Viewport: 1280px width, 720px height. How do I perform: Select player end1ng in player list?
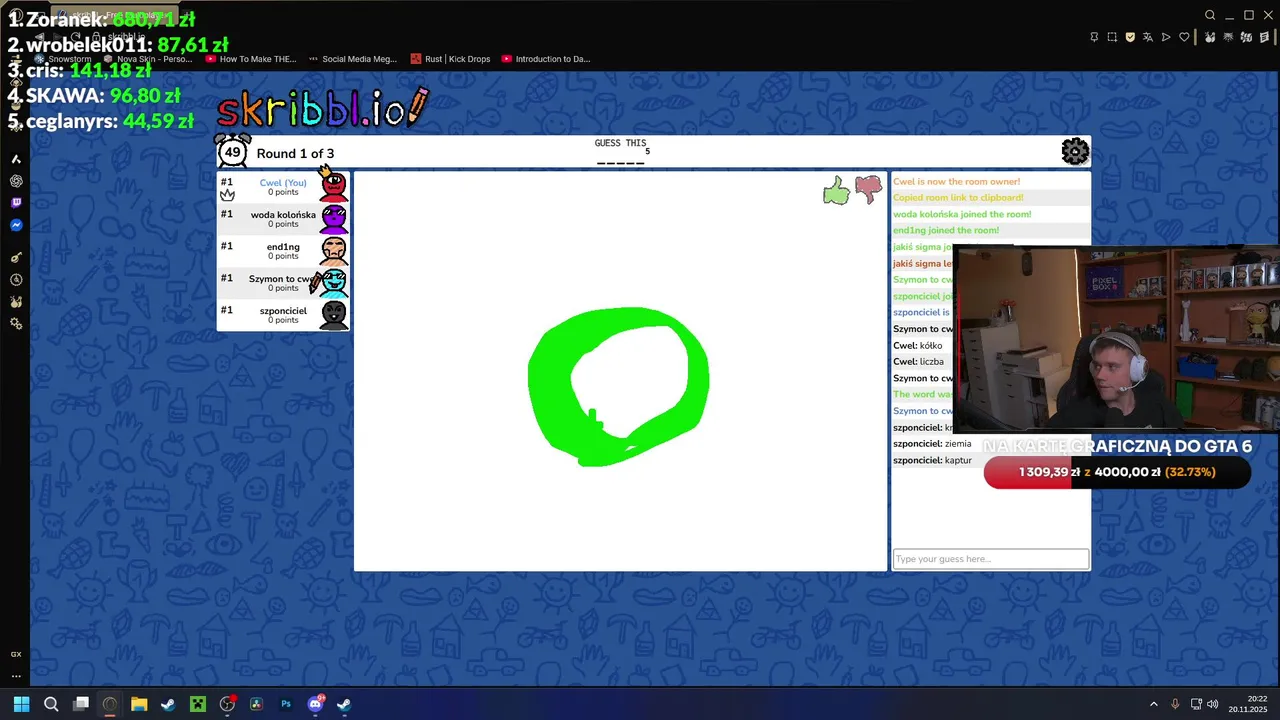pos(283,251)
